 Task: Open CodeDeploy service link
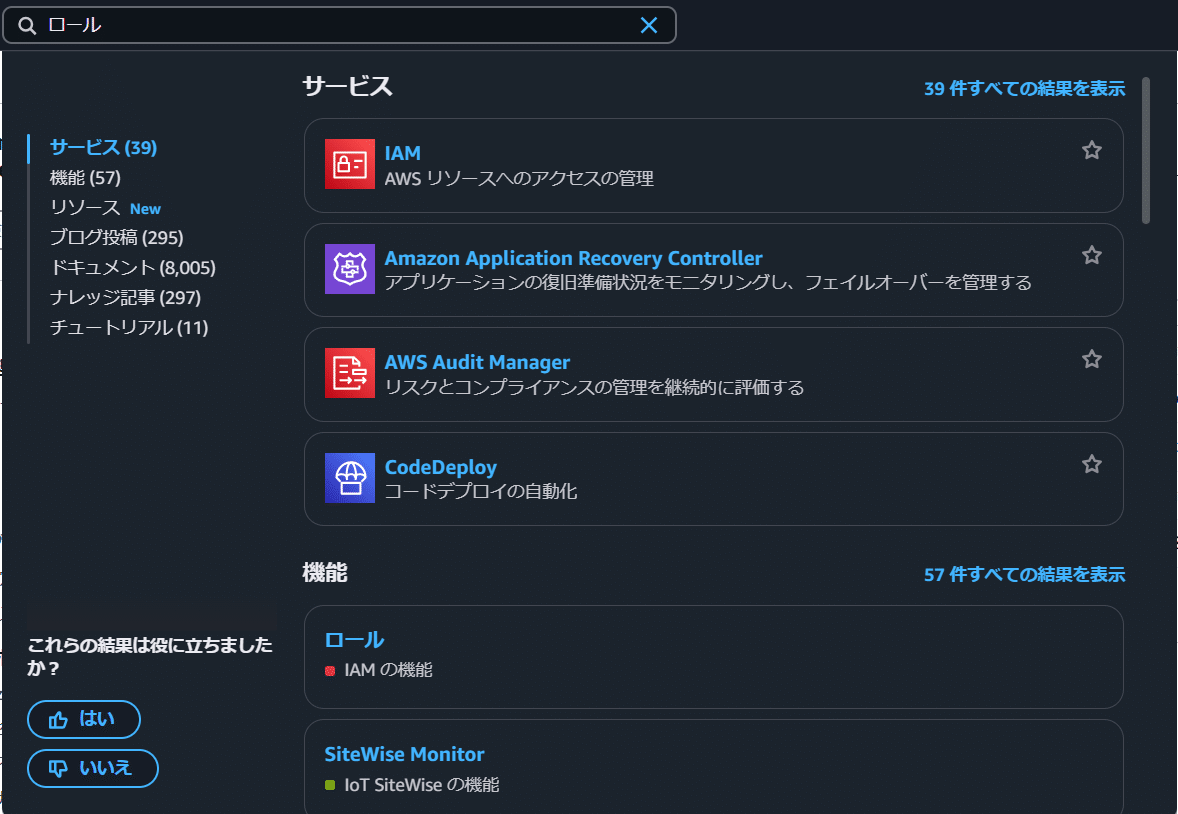[x=441, y=468]
